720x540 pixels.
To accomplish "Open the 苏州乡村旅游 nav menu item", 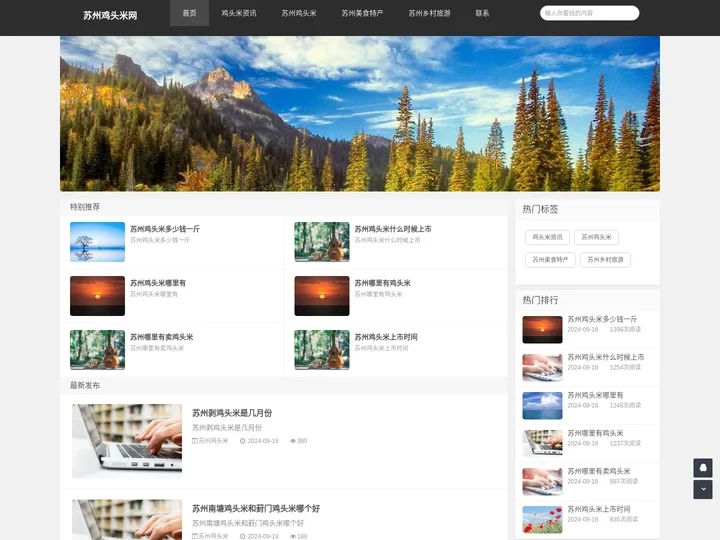I will coord(429,13).
